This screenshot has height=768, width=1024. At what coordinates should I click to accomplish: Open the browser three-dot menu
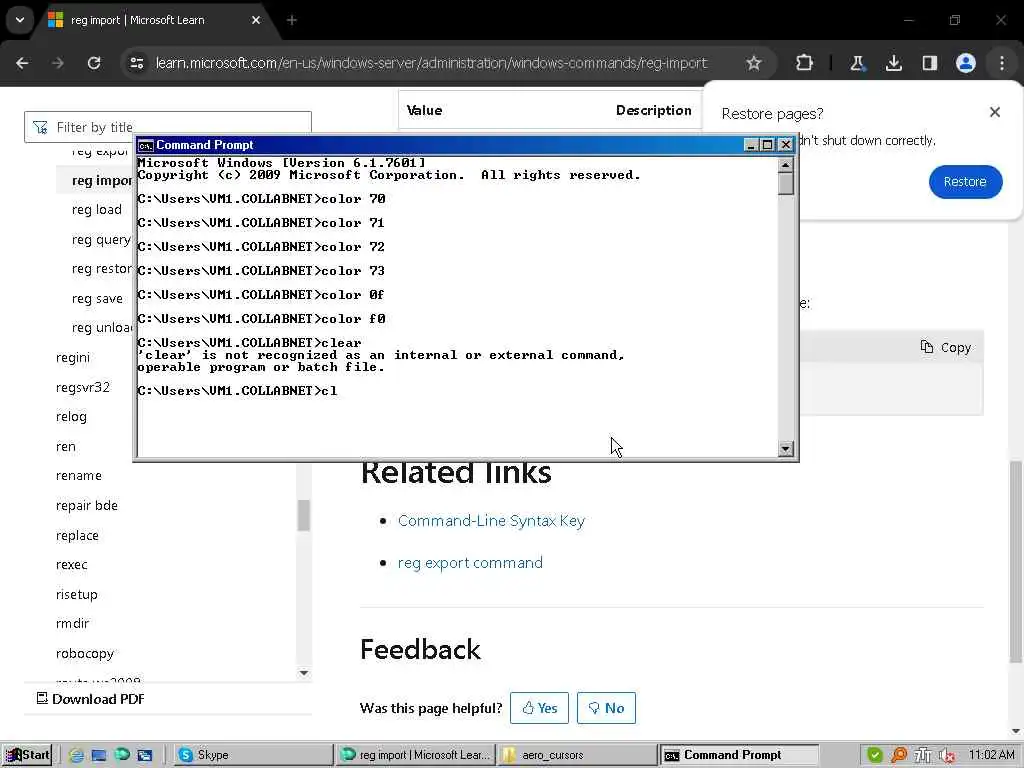(1002, 63)
